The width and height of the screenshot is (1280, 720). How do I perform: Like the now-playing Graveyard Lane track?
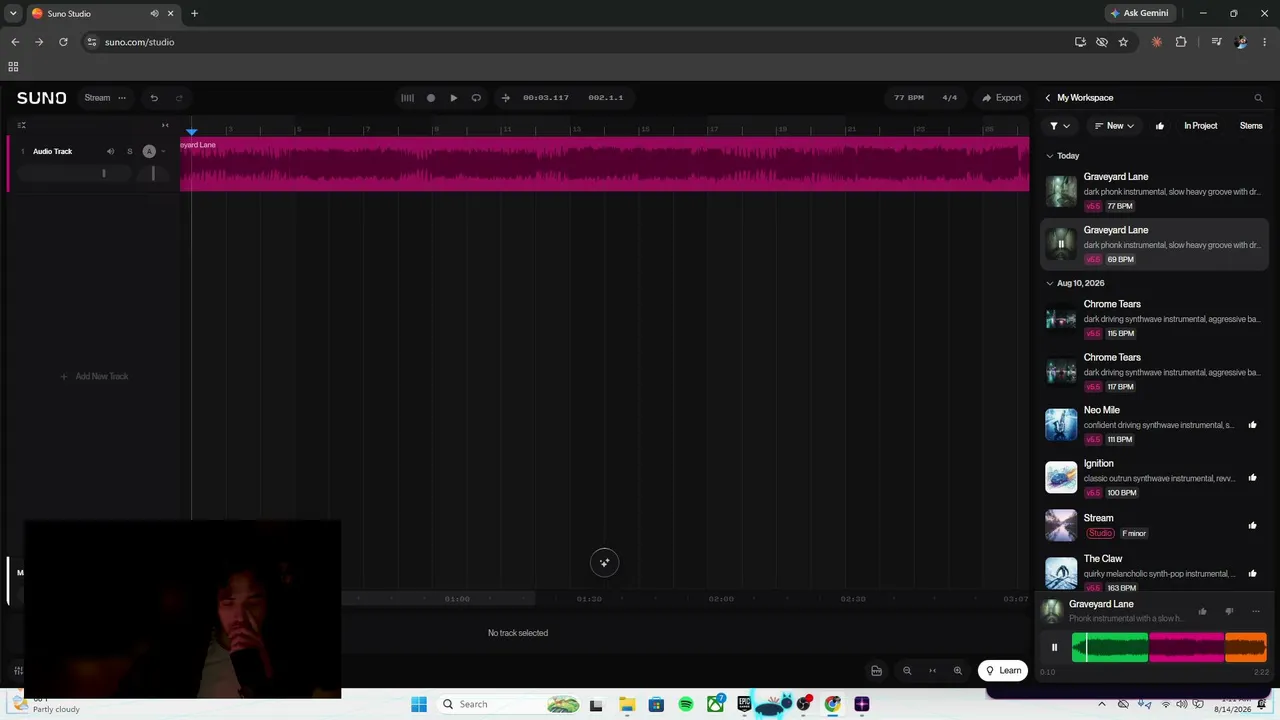pyautogui.click(x=1203, y=611)
